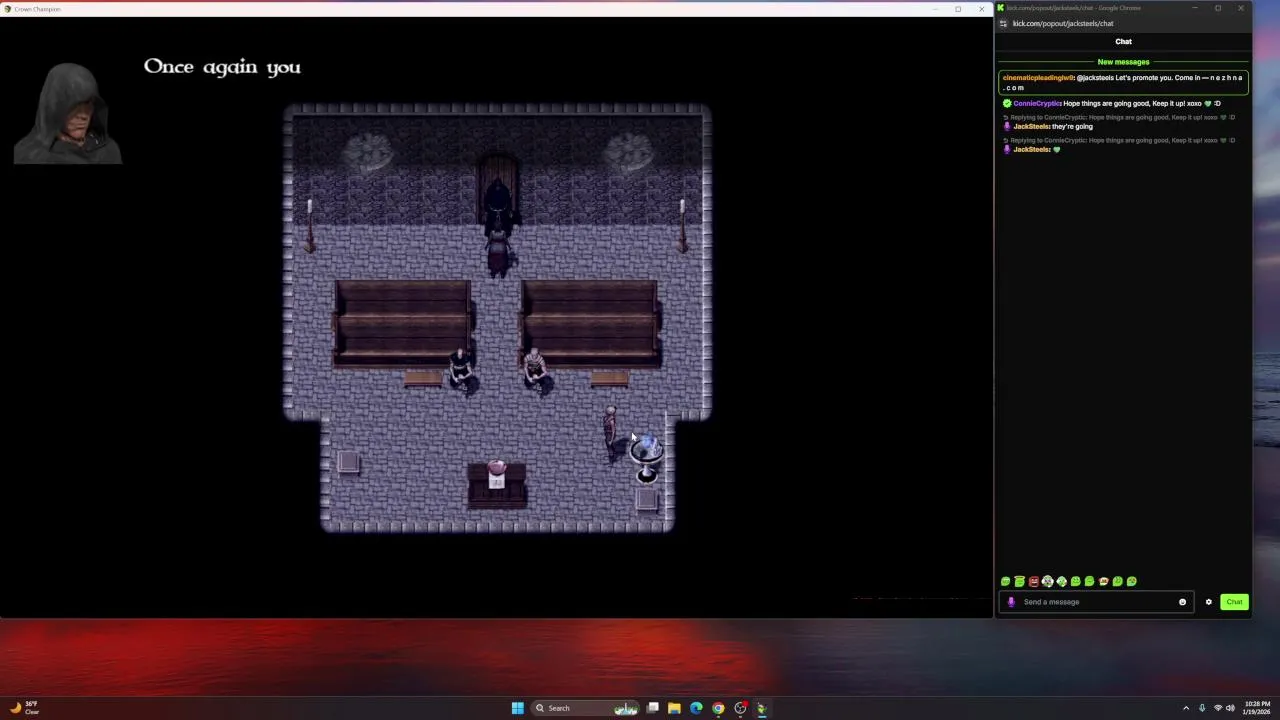This screenshot has height=720, width=1280.
Task: Open the Windows Start menu
Action: click(518, 708)
